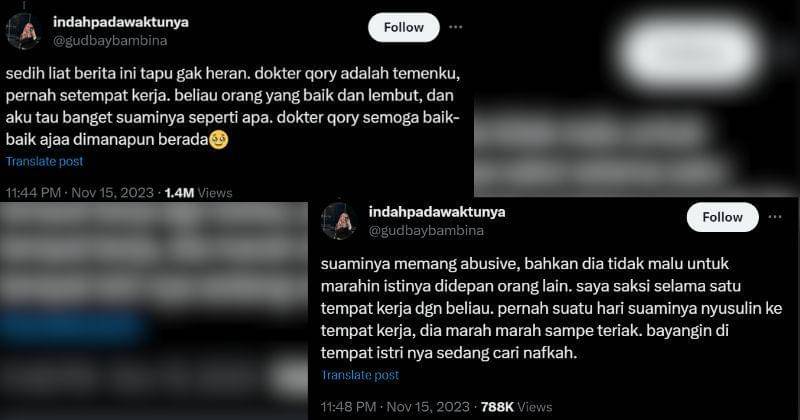Viewport: 800px width, 420px height.
Task: Click the top tweet text about dokter qory
Action: 233,106
